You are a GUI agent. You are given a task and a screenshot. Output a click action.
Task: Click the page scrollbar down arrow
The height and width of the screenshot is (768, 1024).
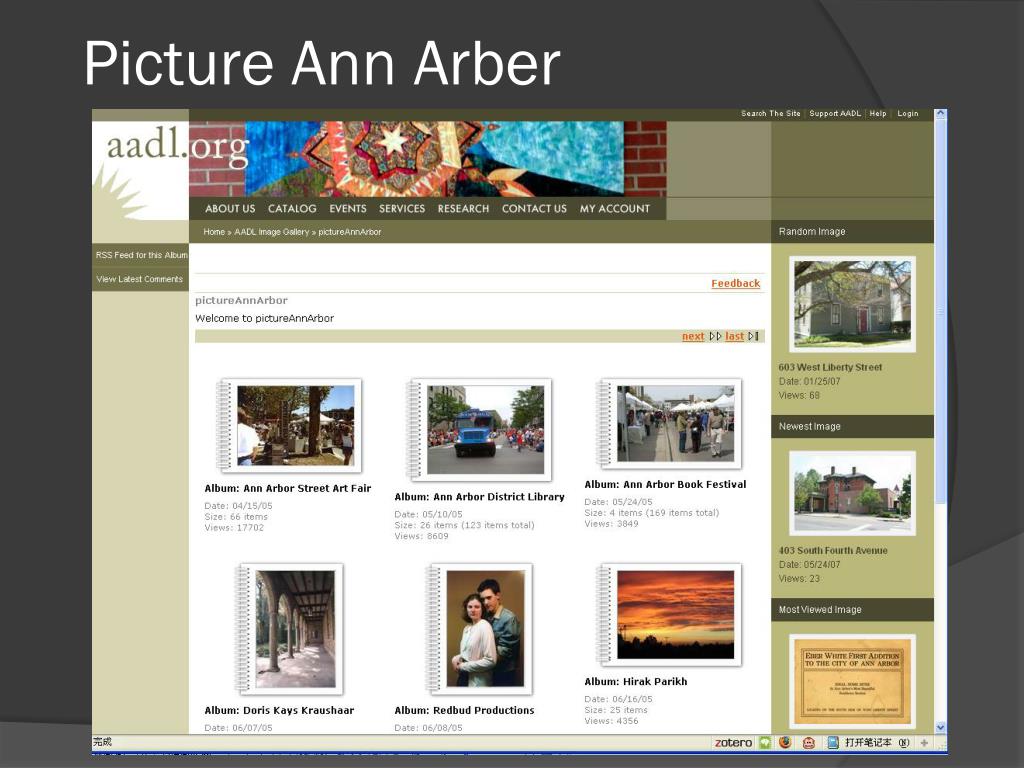click(x=940, y=727)
